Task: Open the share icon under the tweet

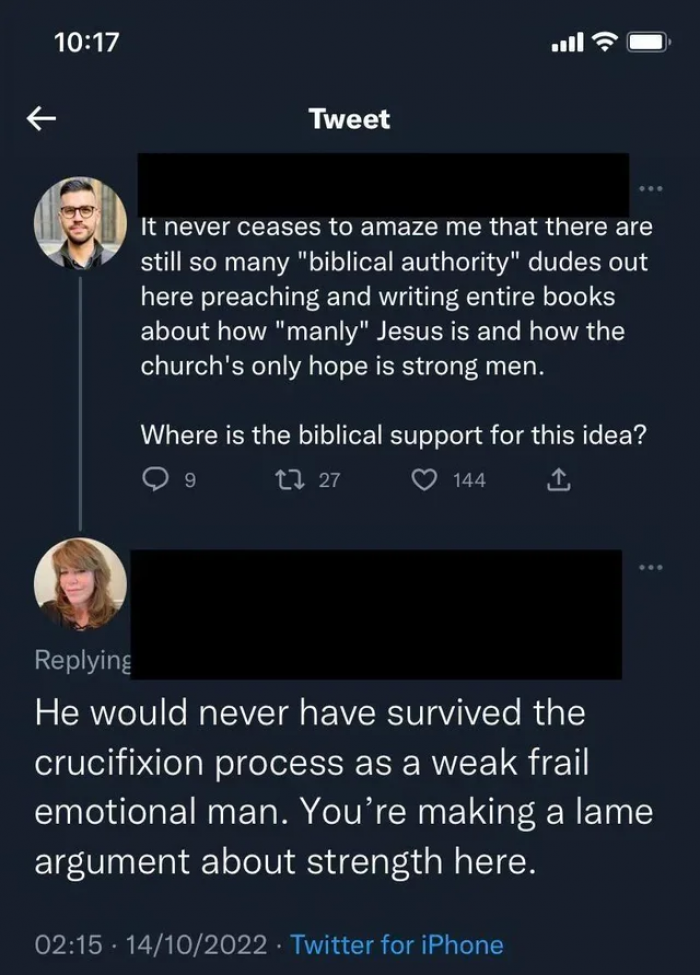Action: tap(560, 481)
